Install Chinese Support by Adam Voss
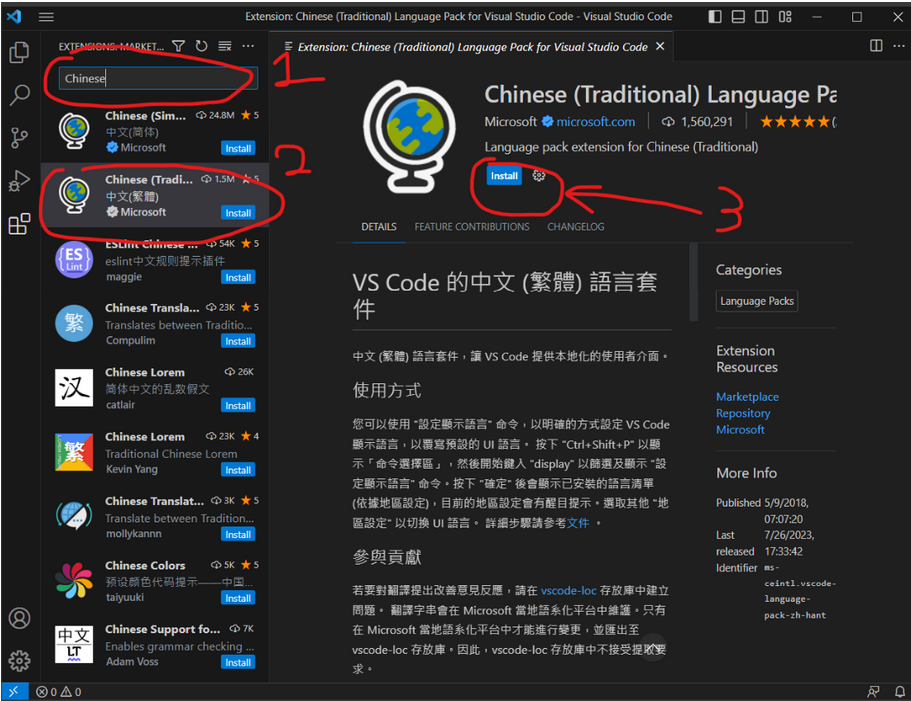The image size is (911, 701). (x=238, y=663)
